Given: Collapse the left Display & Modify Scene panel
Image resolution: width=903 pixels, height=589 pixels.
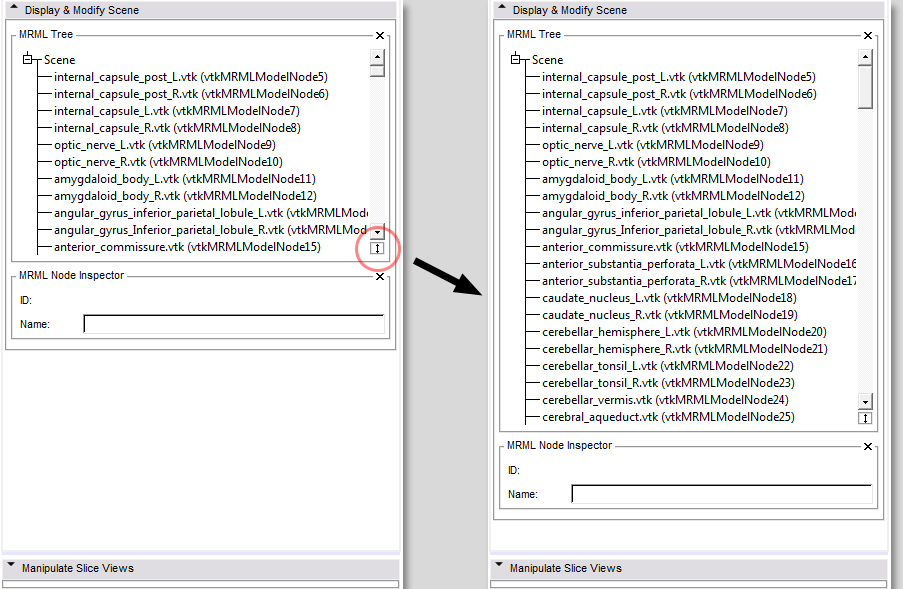Looking at the screenshot, I should [x=14, y=10].
